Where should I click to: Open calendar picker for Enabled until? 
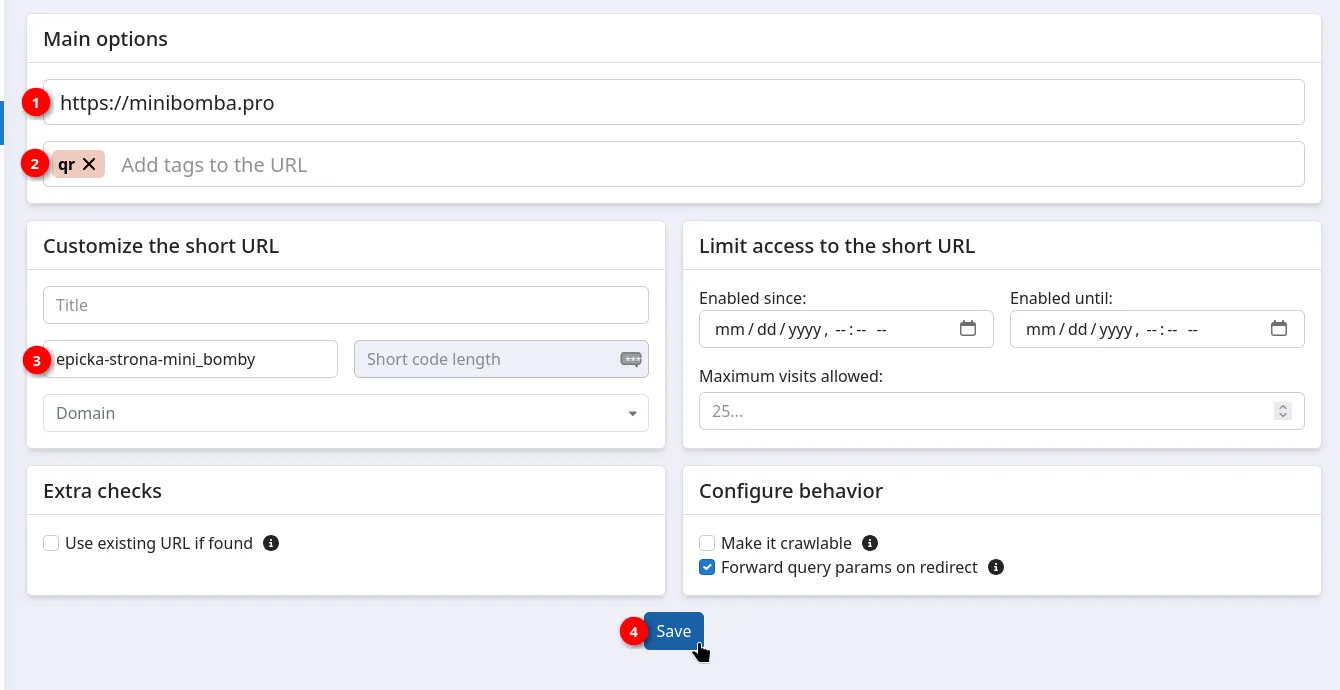[x=1278, y=329]
